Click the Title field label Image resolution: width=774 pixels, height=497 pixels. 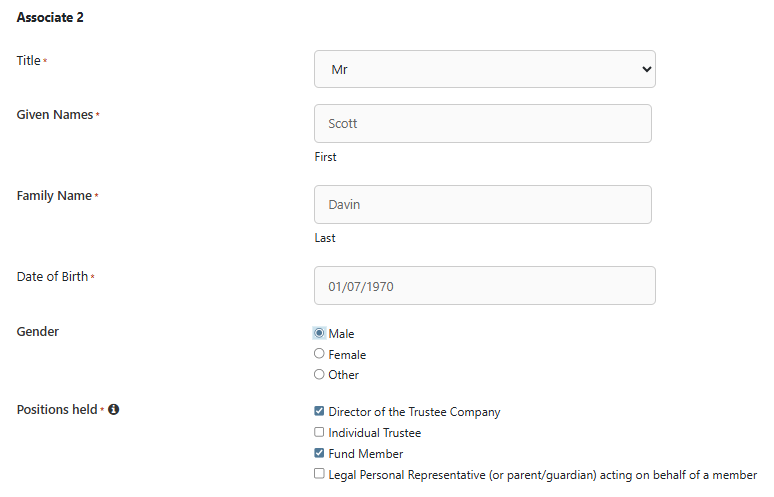point(29,61)
